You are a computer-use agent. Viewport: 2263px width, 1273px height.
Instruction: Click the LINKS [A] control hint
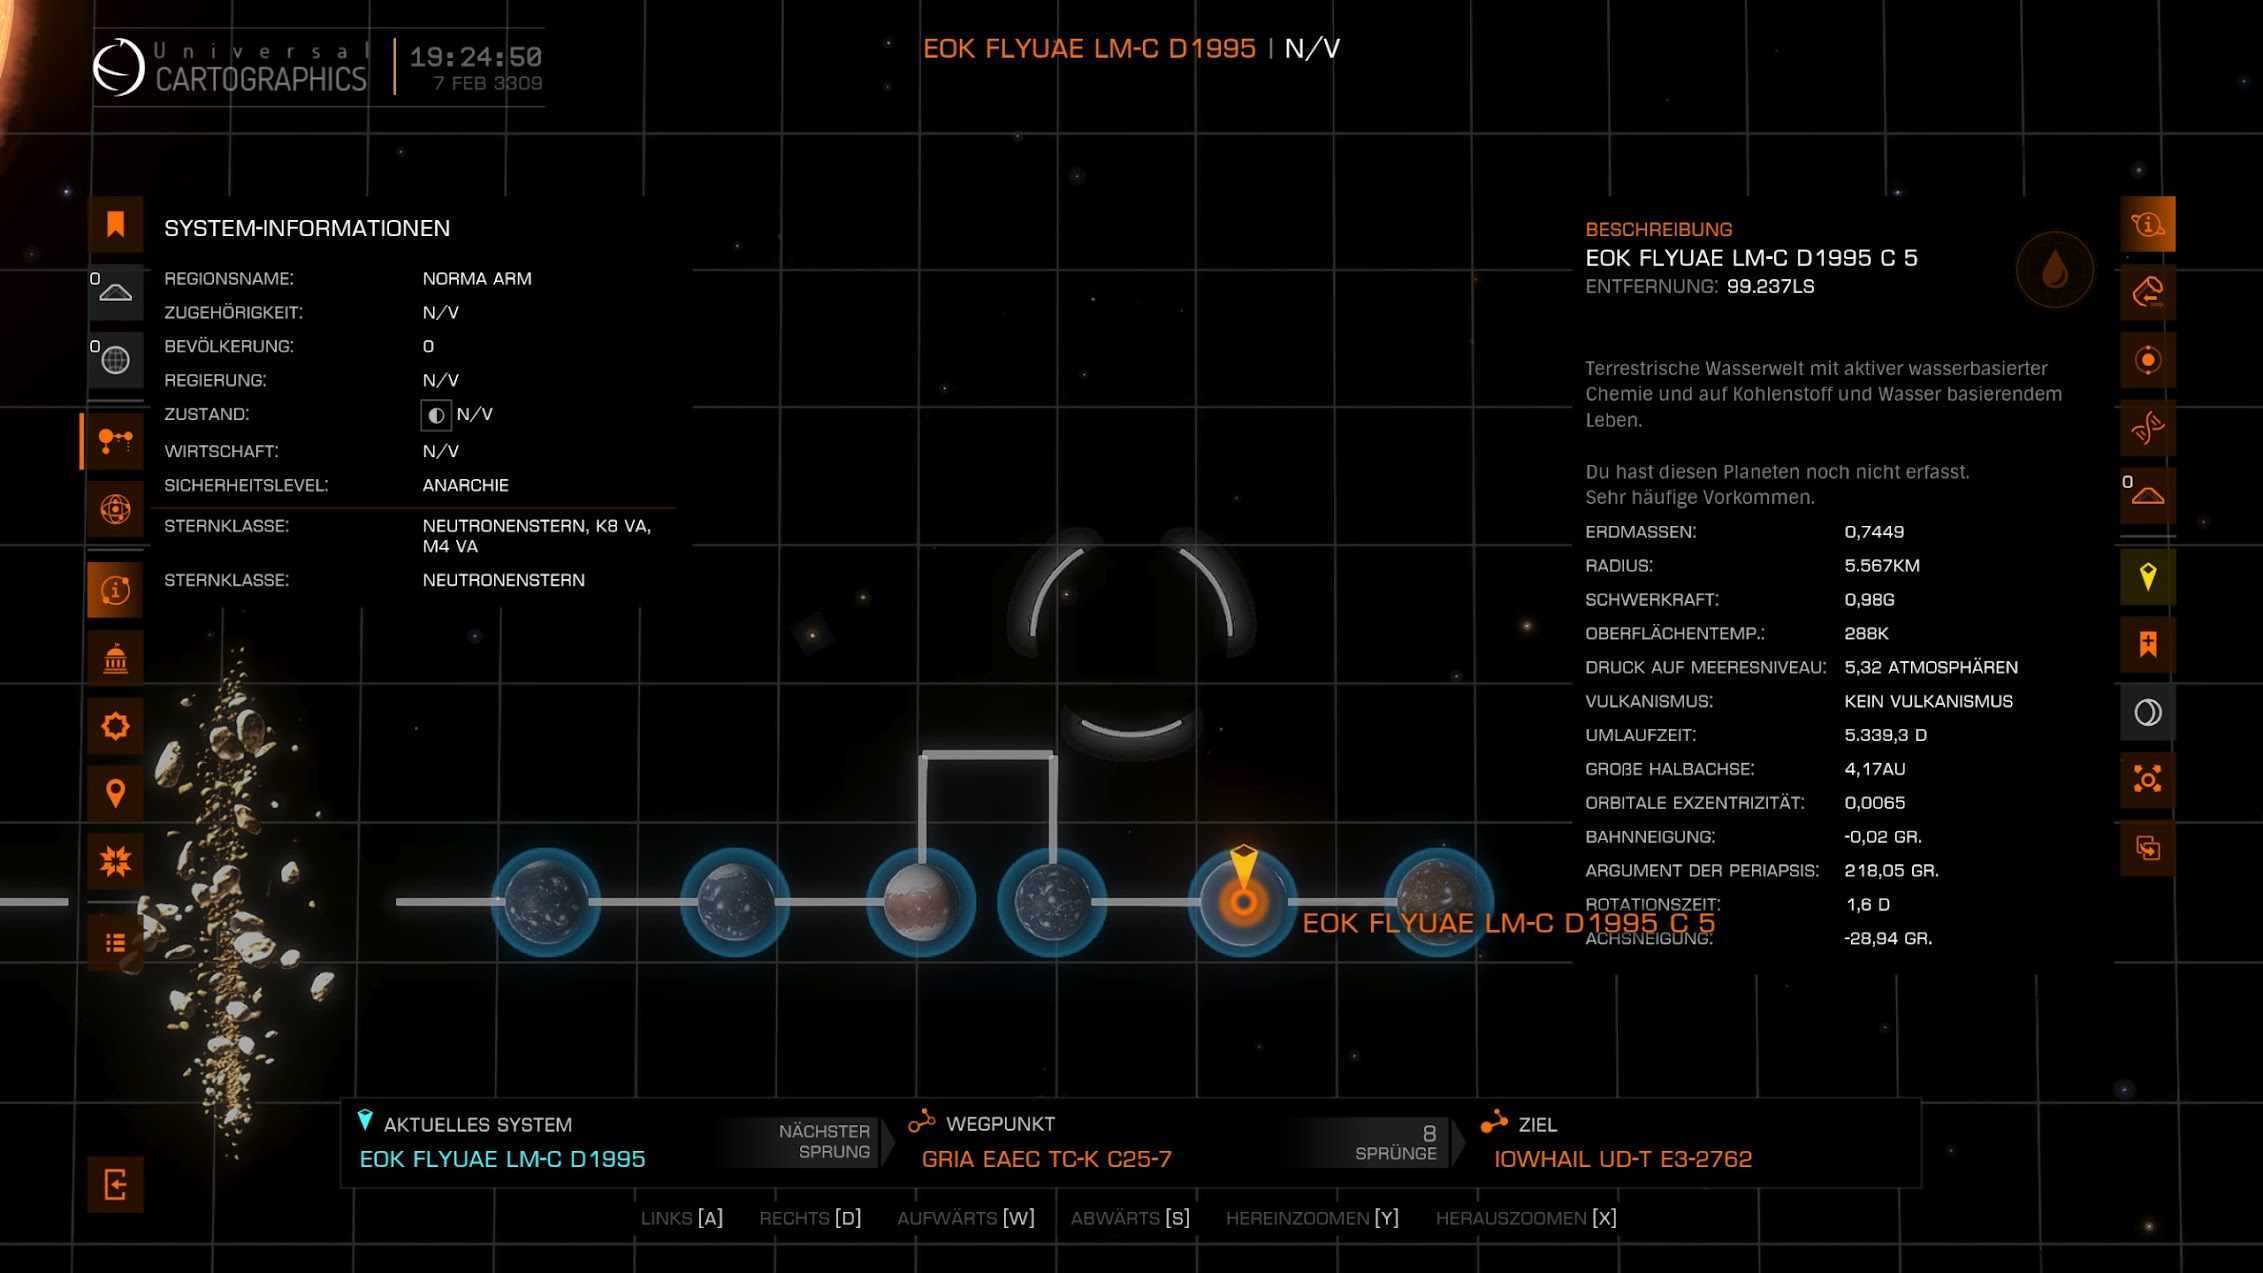pos(681,1218)
